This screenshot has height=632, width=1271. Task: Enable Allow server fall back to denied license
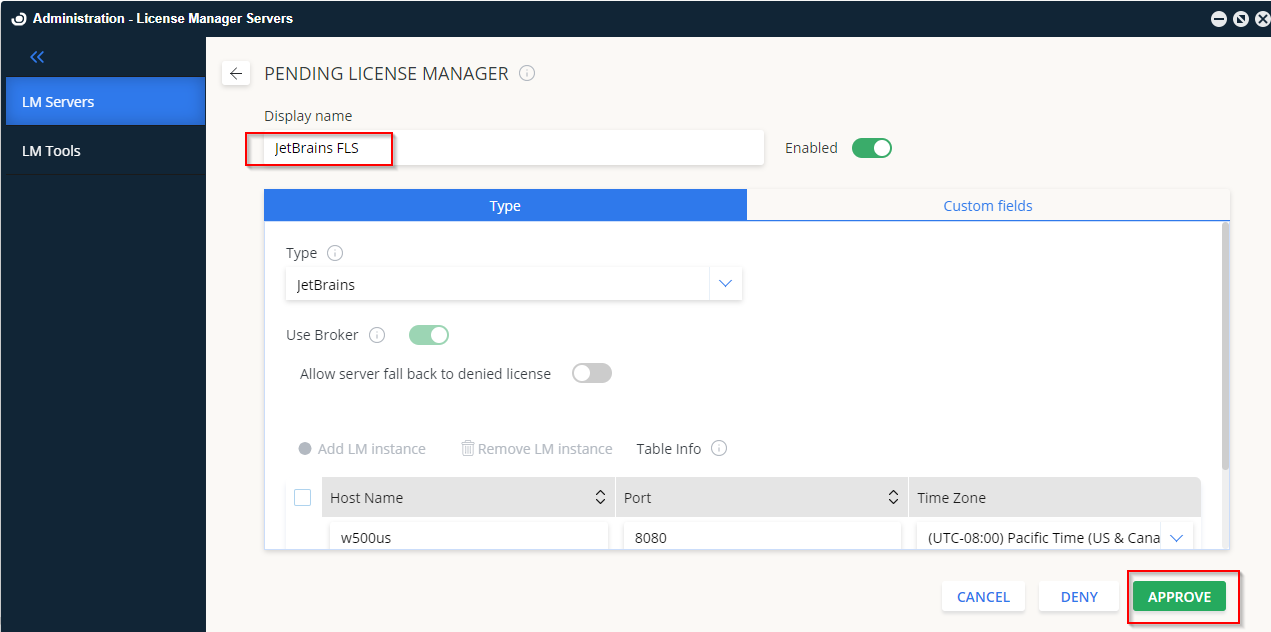591,372
